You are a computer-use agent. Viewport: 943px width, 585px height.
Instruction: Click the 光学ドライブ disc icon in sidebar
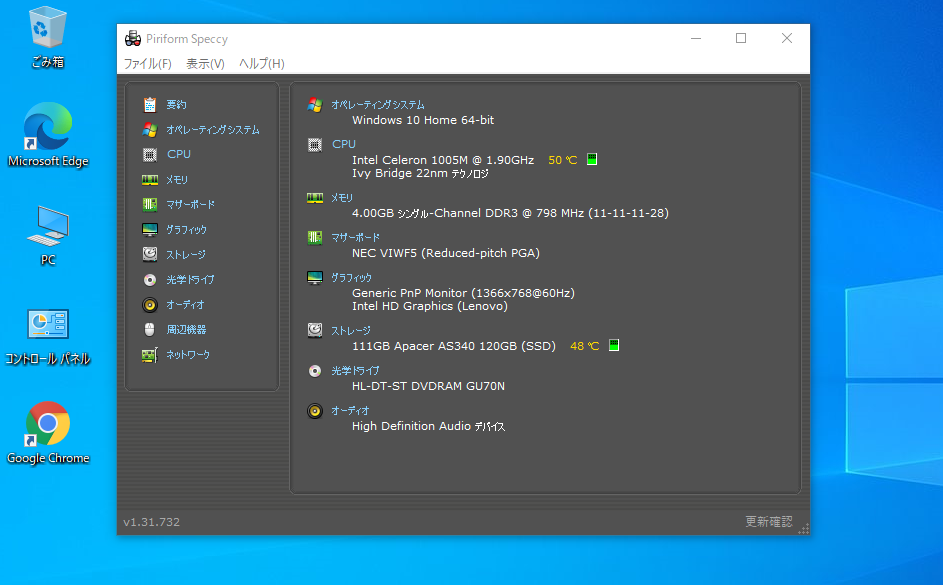[150, 280]
